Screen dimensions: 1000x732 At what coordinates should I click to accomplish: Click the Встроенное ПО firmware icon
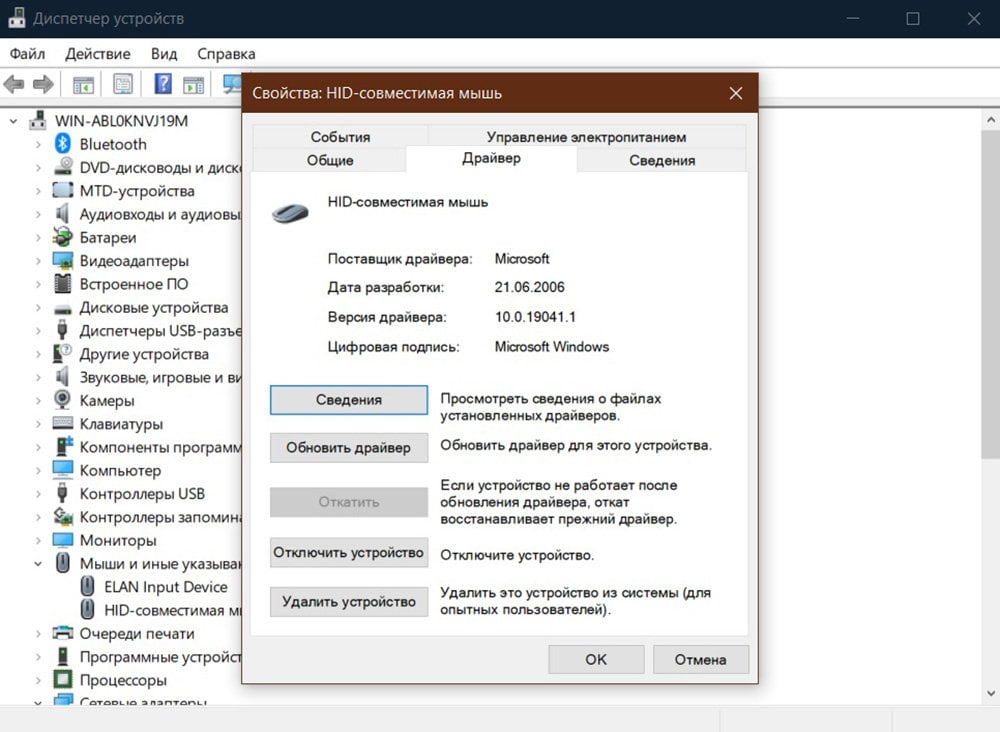click(62, 283)
